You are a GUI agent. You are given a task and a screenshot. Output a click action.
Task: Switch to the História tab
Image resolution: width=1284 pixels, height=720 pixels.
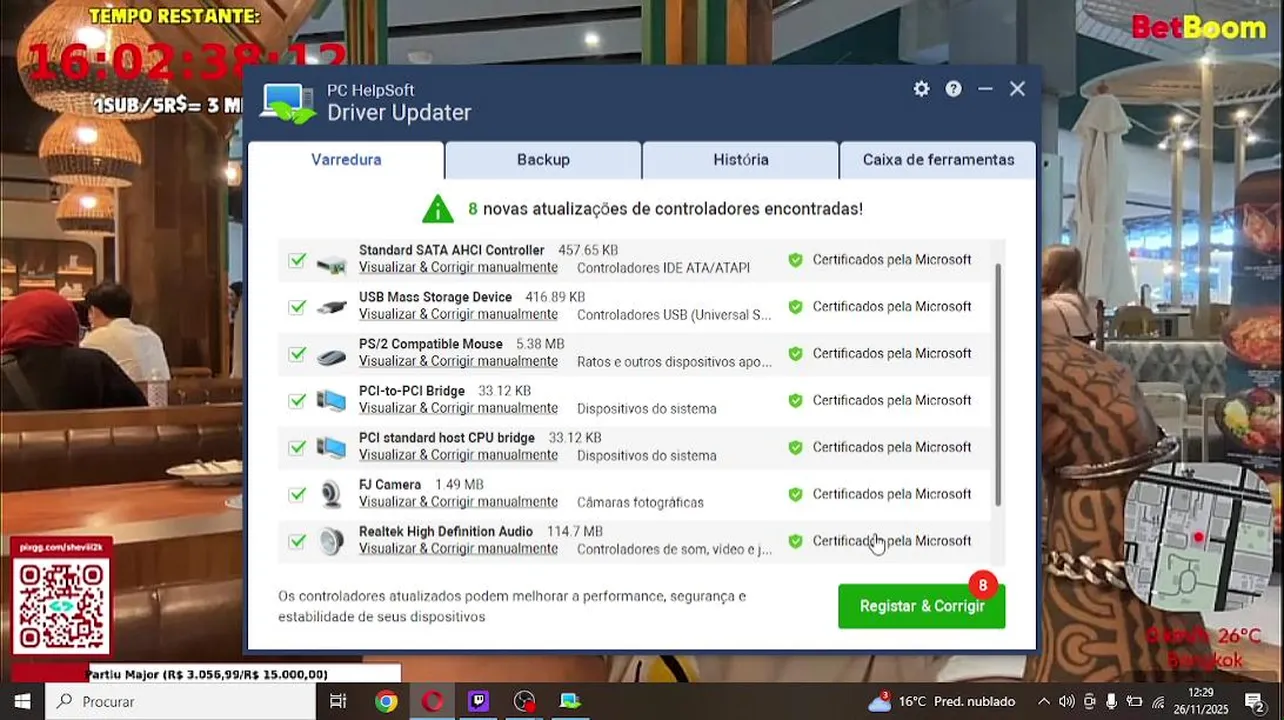tap(740, 159)
